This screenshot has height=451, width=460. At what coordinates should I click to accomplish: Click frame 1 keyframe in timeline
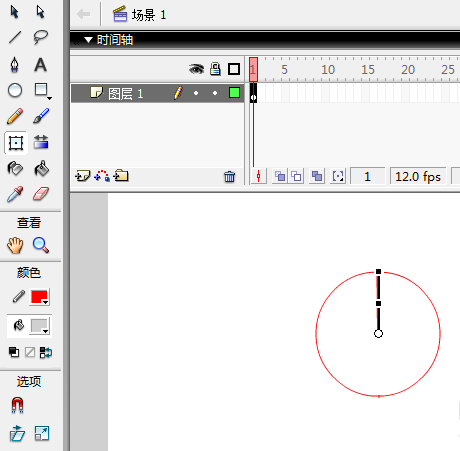pyautogui.click(x=253, y=93)
